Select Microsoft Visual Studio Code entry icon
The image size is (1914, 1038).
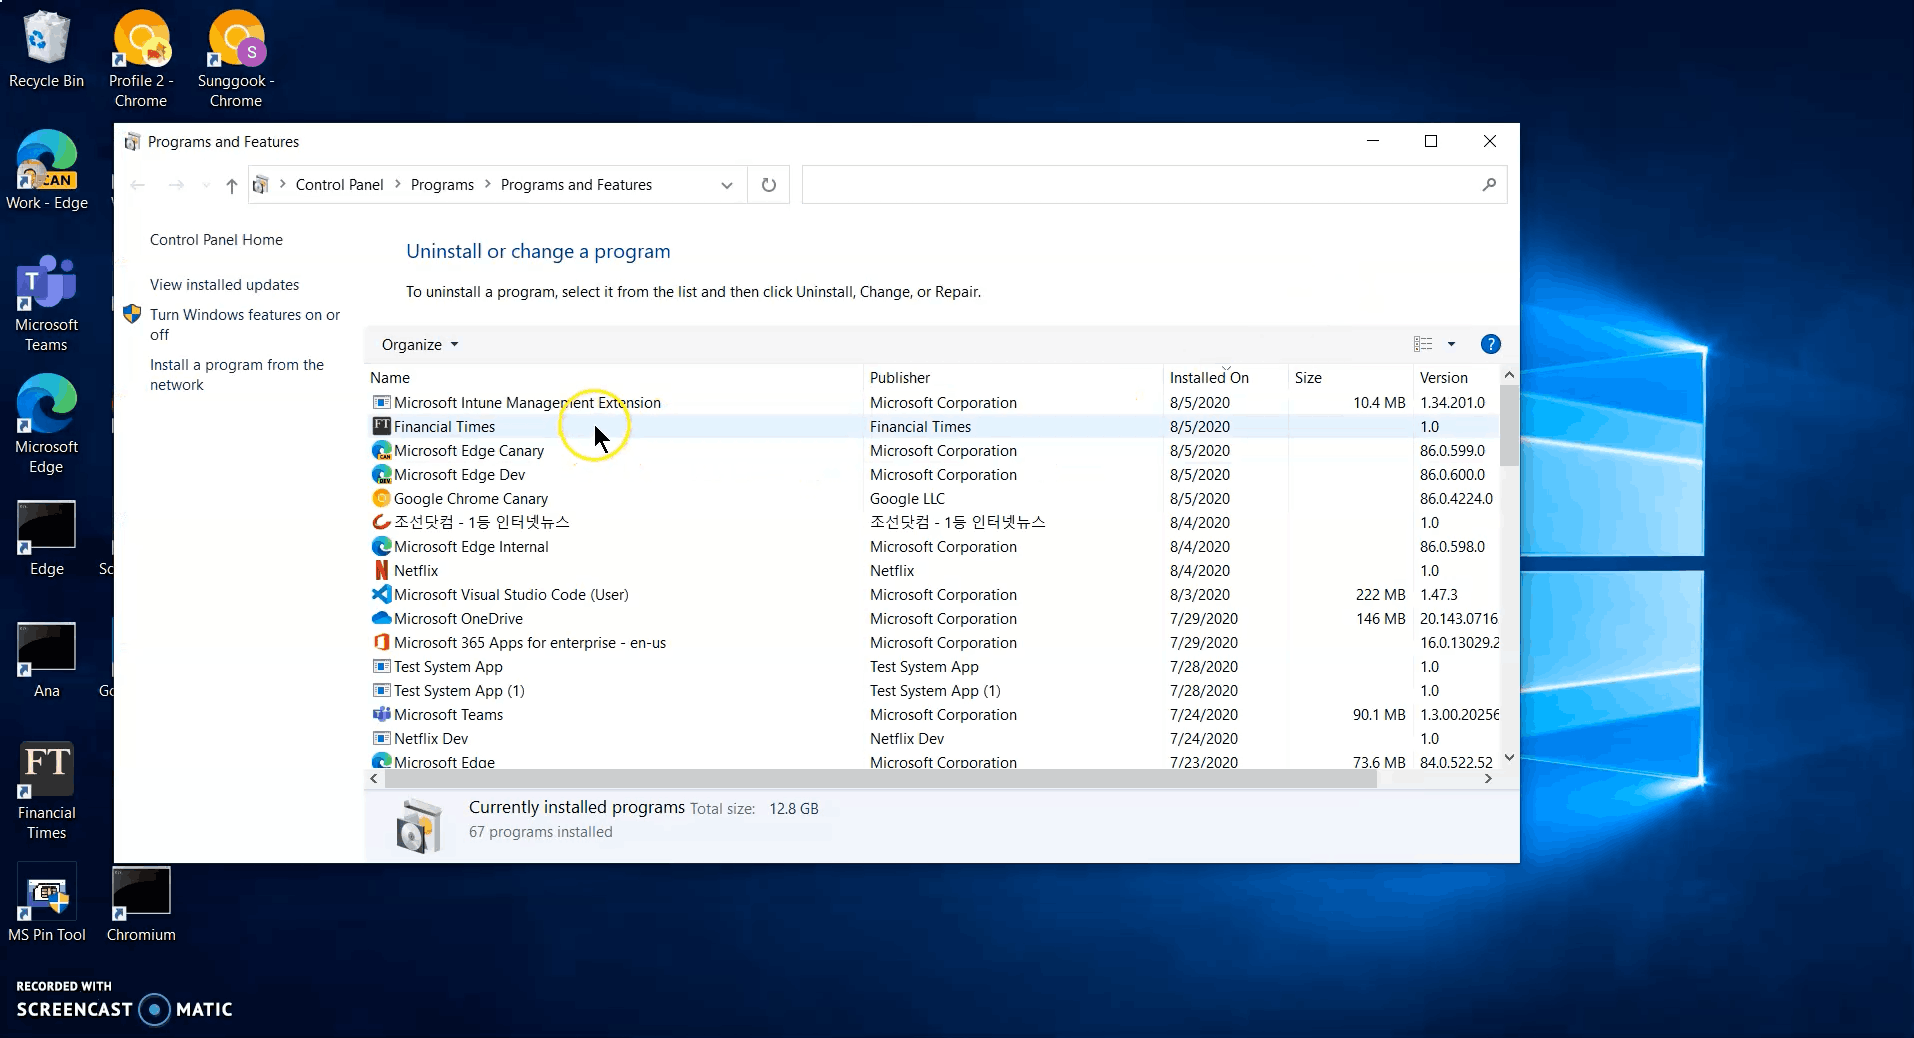(381, 595)
